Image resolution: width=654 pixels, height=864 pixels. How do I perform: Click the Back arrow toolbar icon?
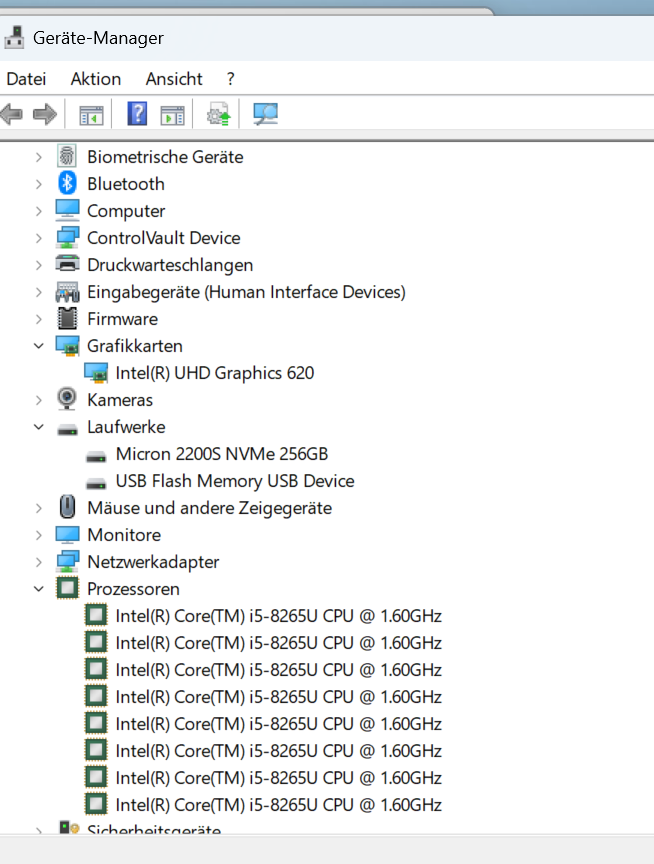coord(12,115)
